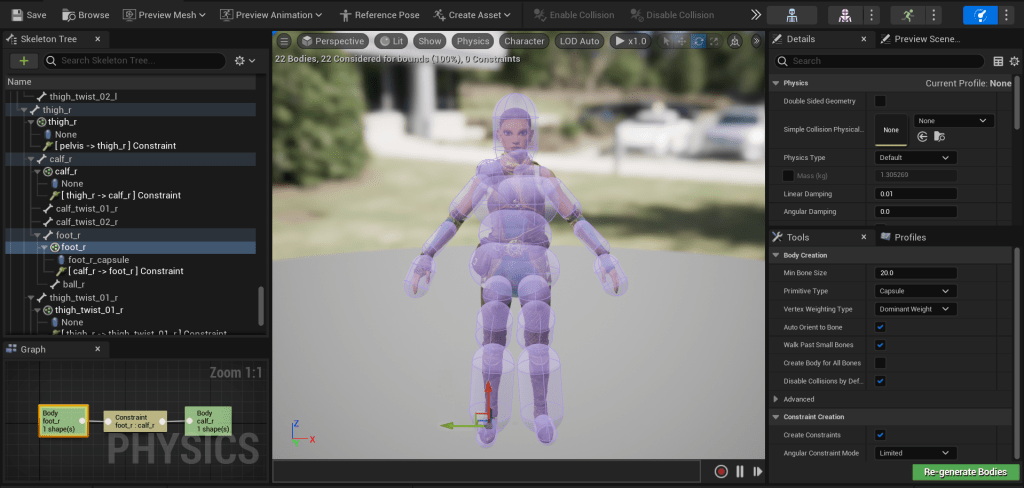Click the Details settings gear icon

pyautogui.click(x=1015, y=61)
